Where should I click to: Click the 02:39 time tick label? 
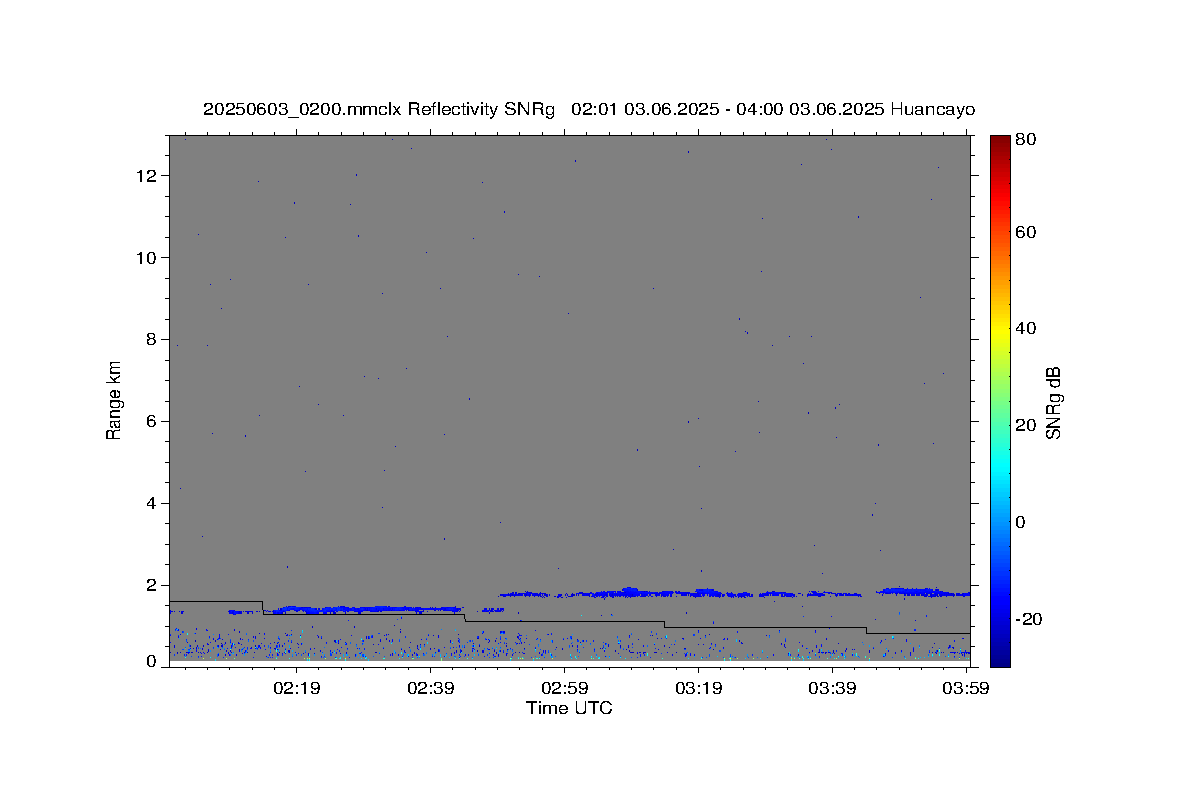point(431,688)
